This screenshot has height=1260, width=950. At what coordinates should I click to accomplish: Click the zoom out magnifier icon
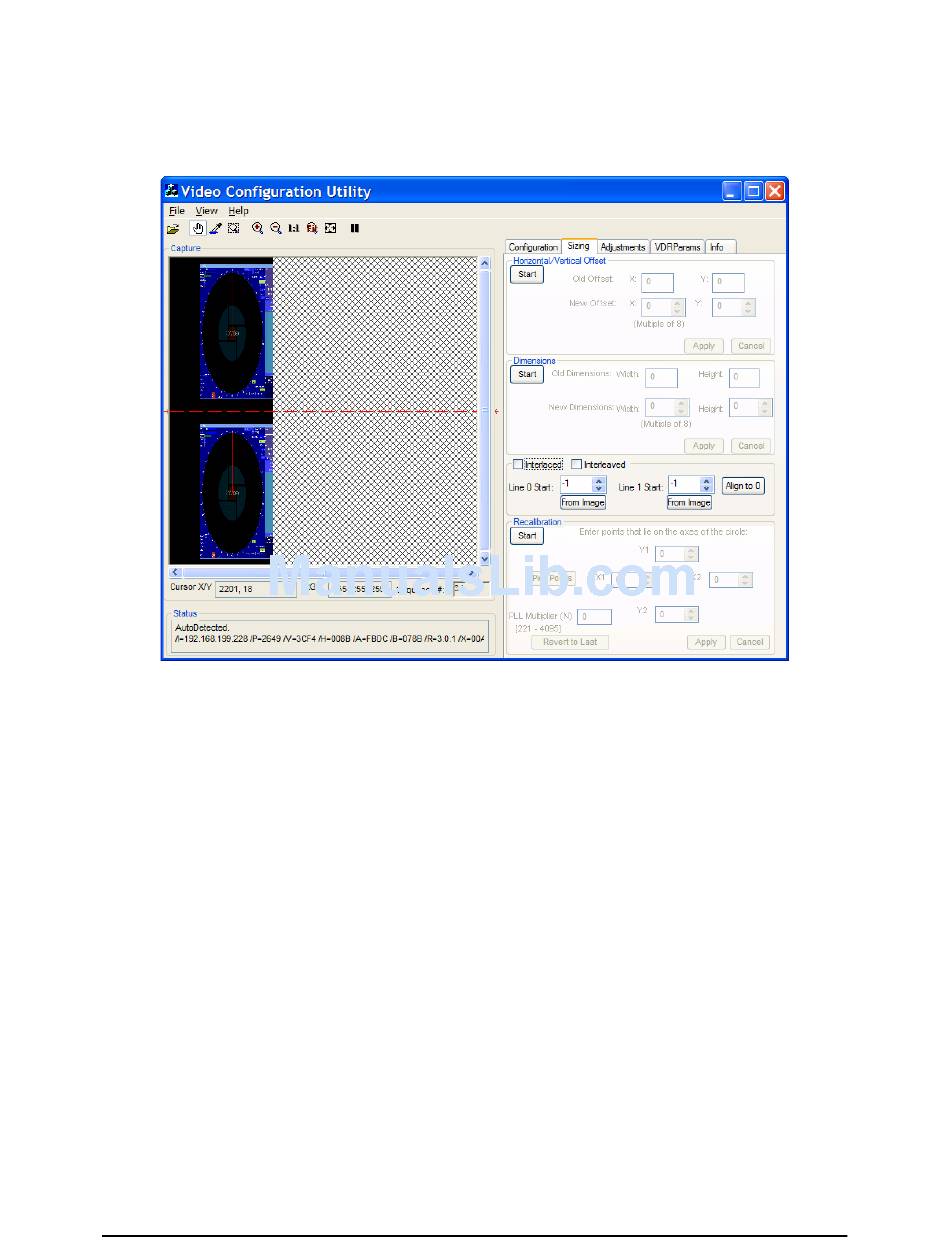(x=275, y=229)
